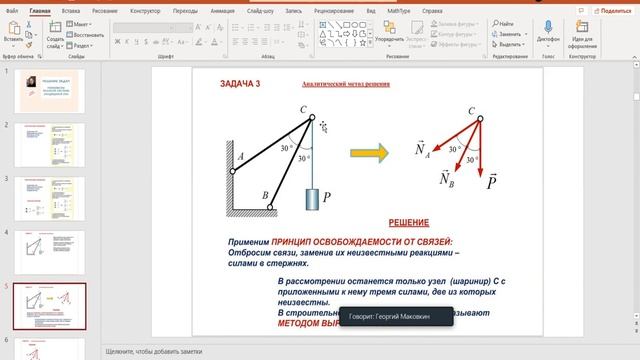
Task: Toggle italic (К) formatting
Action: 127,42
